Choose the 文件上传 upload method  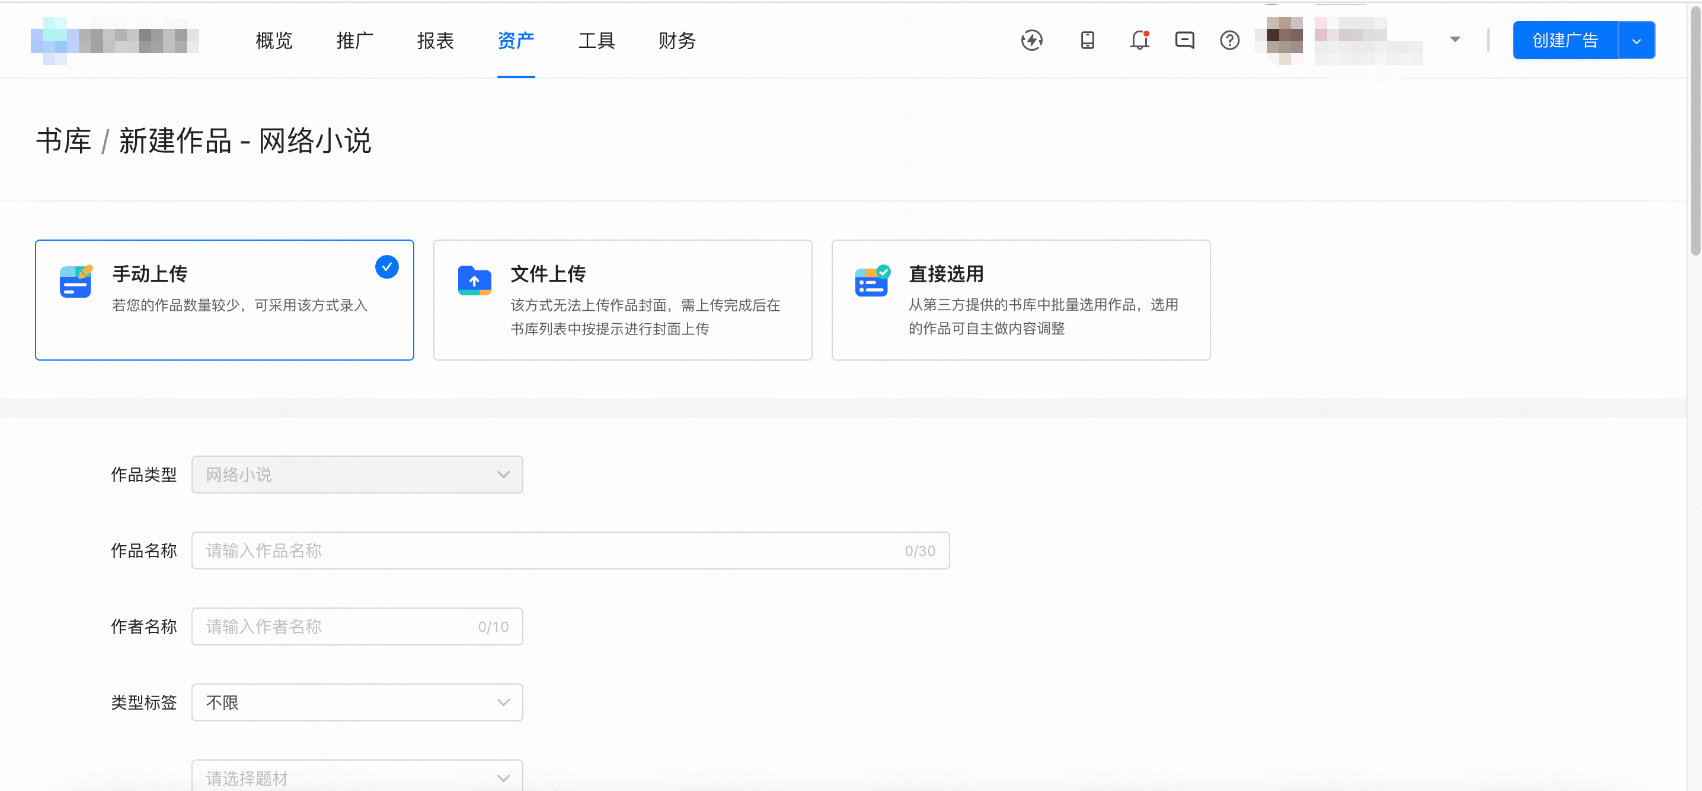point(622,300)
